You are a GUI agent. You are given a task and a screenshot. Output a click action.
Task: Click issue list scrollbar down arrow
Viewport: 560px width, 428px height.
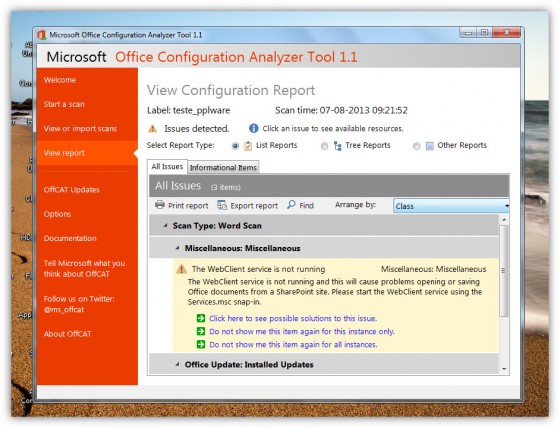coord(504,369)
